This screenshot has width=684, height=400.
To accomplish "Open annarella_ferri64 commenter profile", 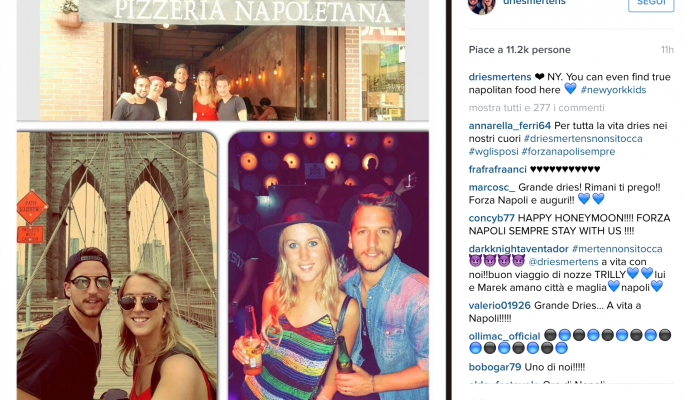I will click(x=510, y=126).
